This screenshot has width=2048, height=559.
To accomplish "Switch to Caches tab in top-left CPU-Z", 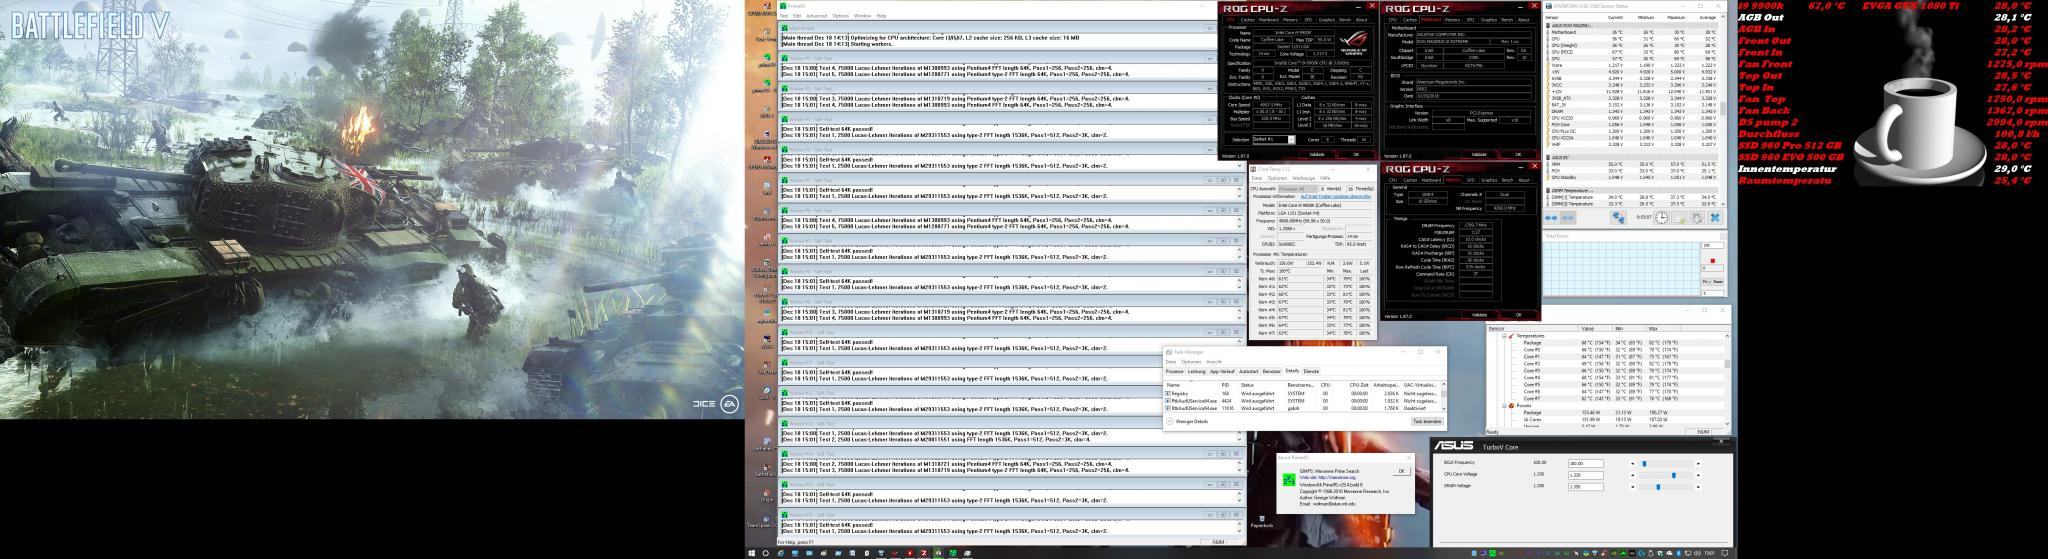I will point(1248,20).
